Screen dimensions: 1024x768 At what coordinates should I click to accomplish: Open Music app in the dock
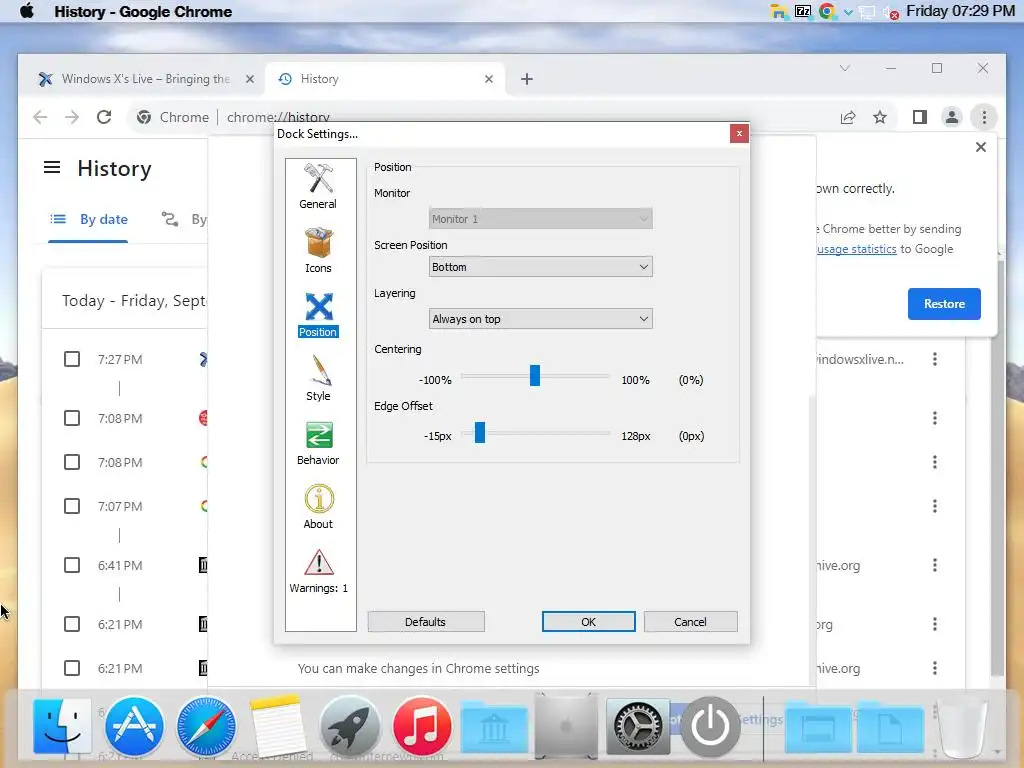421,726
